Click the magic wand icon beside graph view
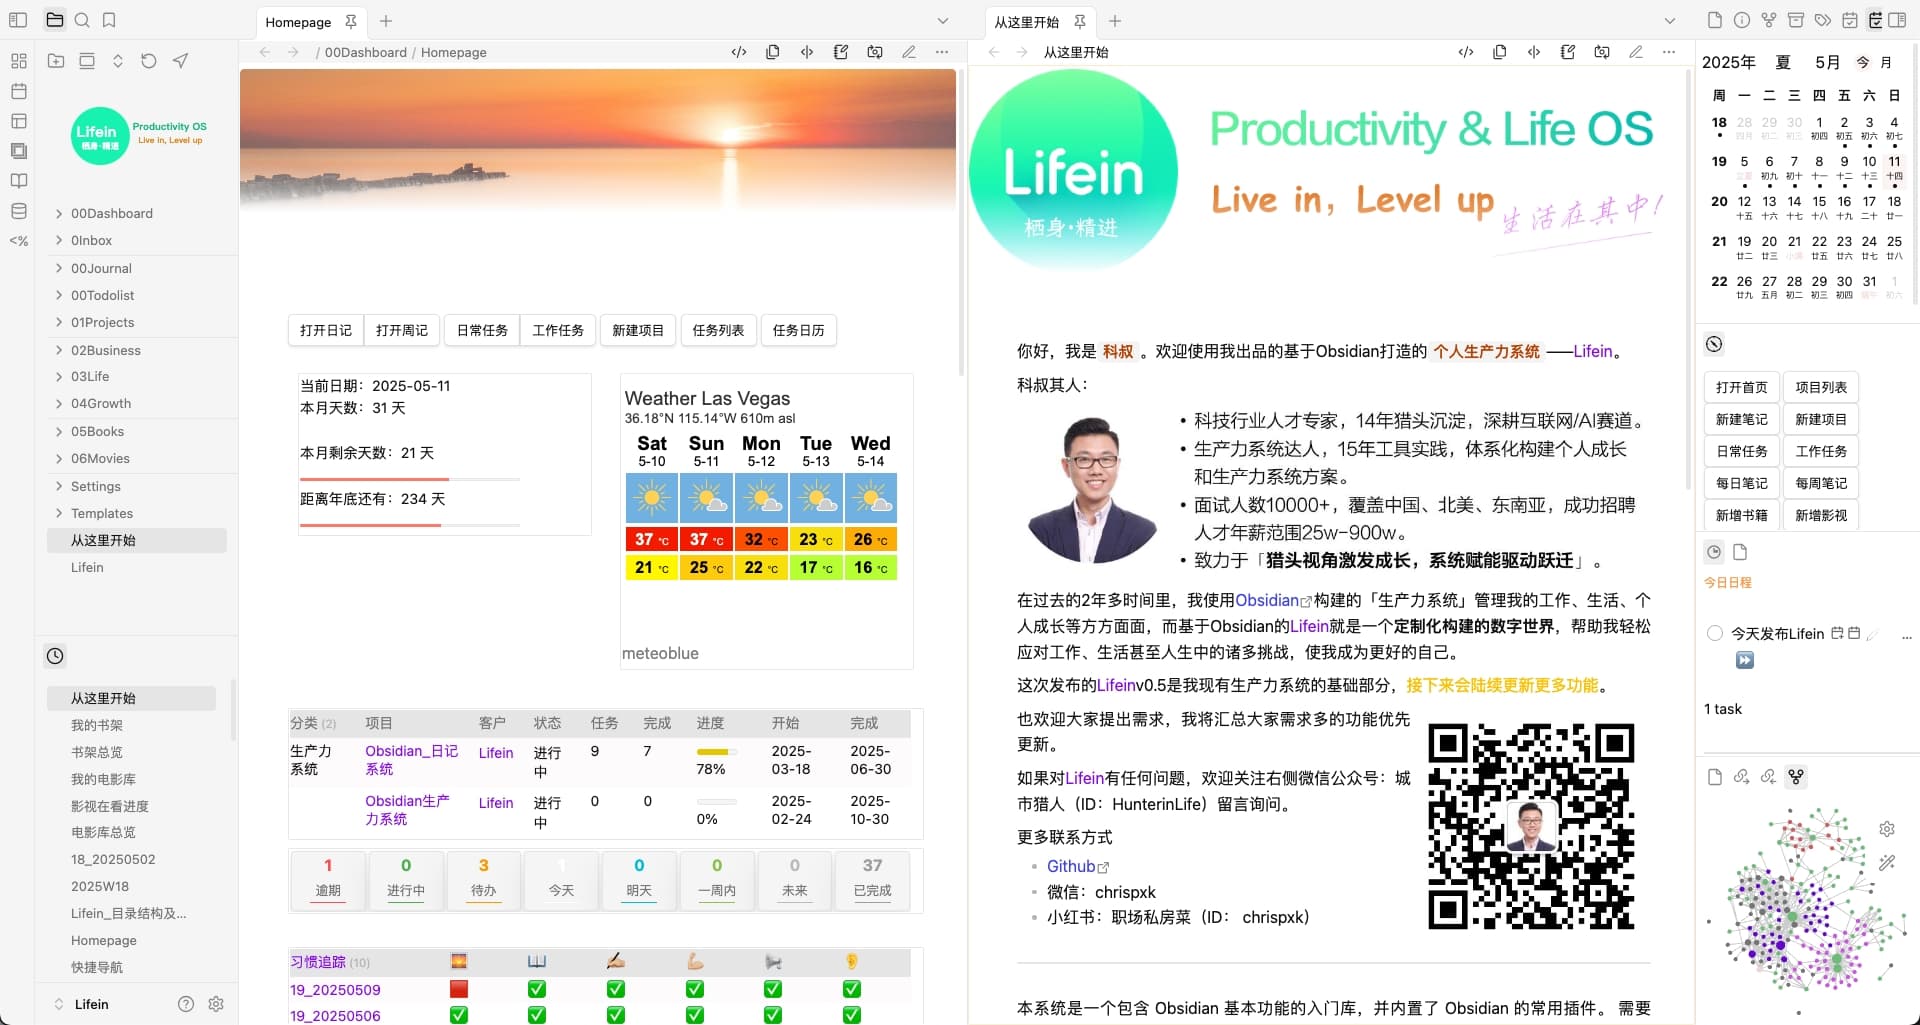 tap(1887, 862)
